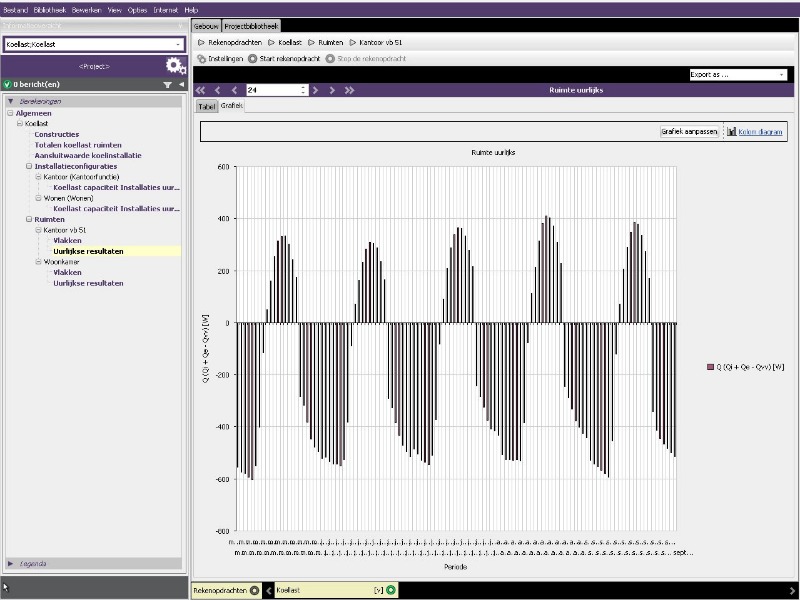The image size is (800, 600).
Task: Jump to last record with double-right arrows
Action: click(x=349, y=90)
